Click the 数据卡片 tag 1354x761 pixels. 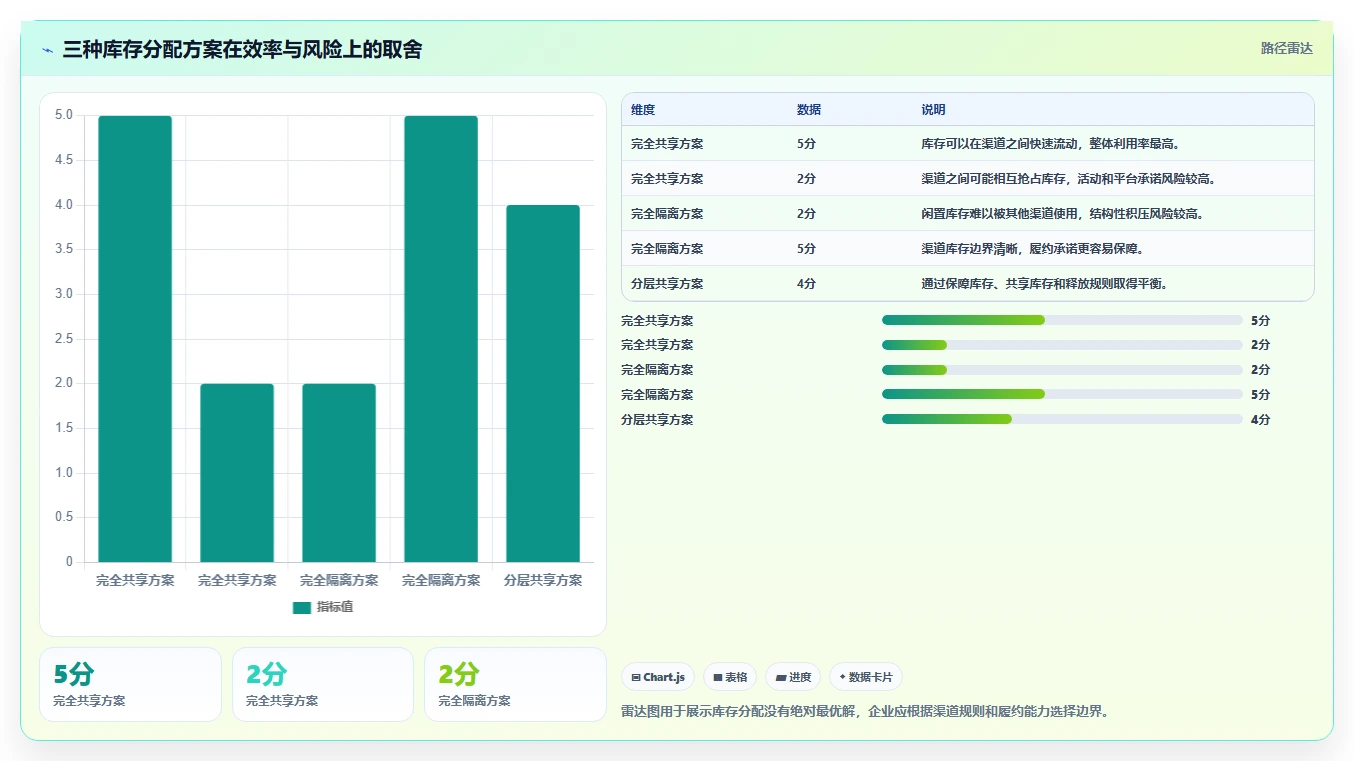866,677
